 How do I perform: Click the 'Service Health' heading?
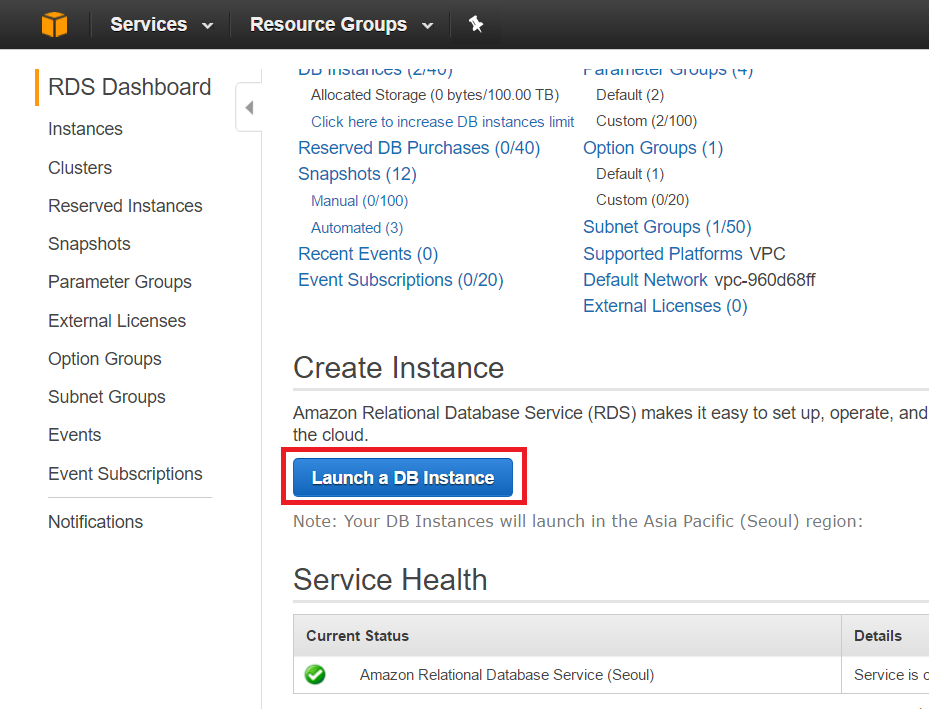[x=390, y=579]
